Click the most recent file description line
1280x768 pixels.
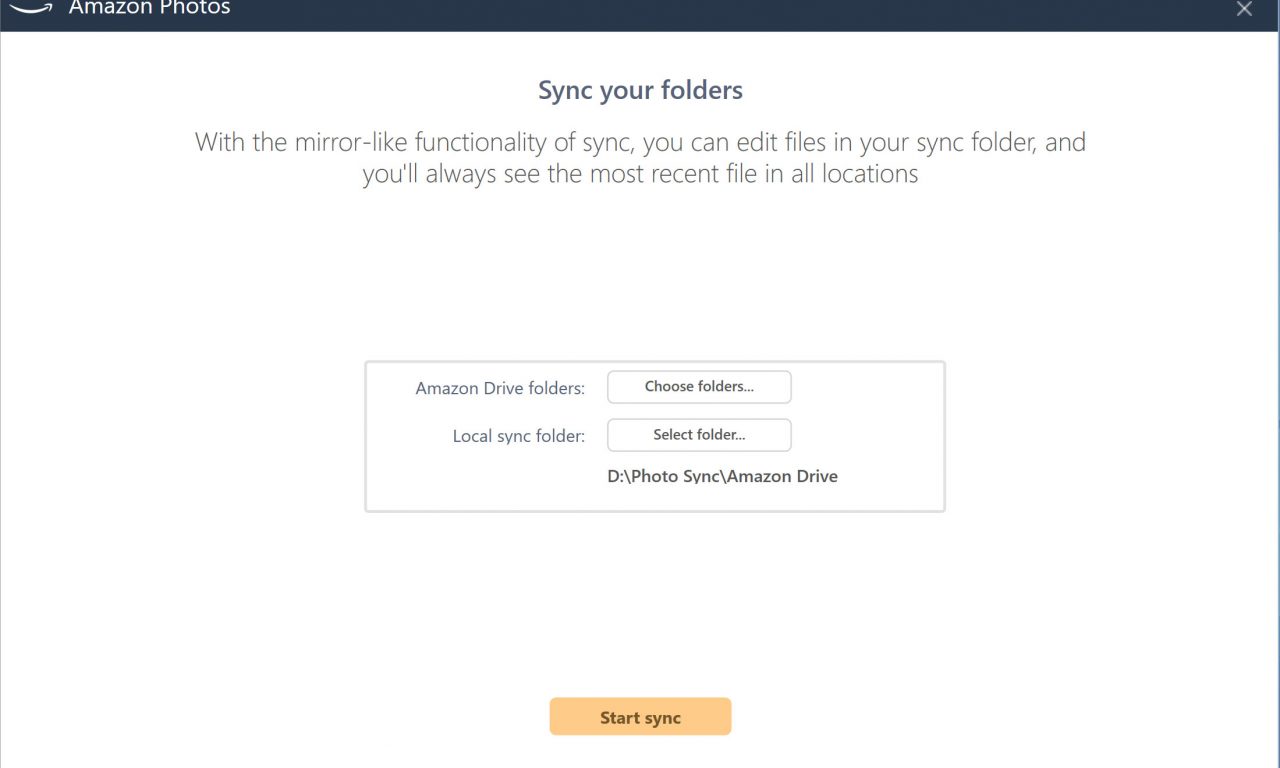[x=640, y=174]
